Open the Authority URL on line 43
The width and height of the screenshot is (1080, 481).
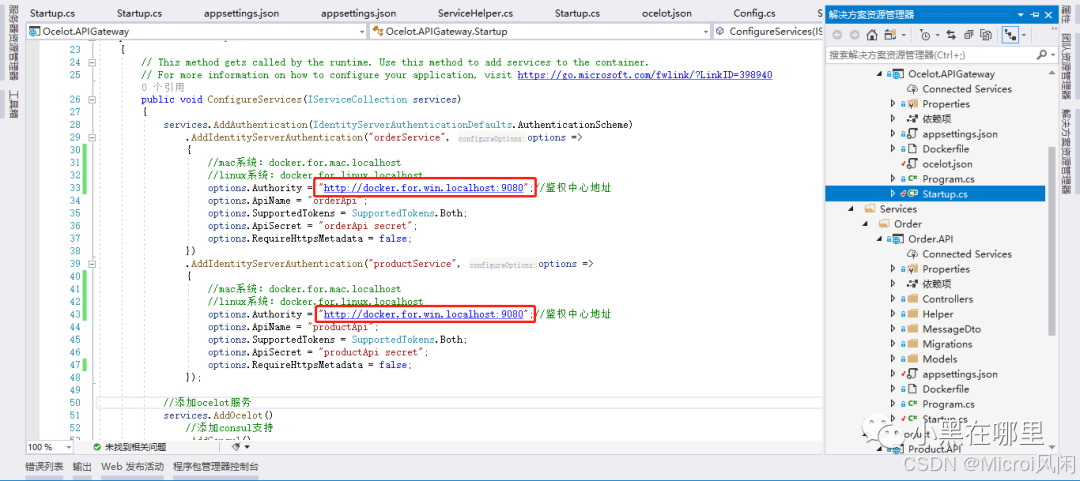pos(424,314)
